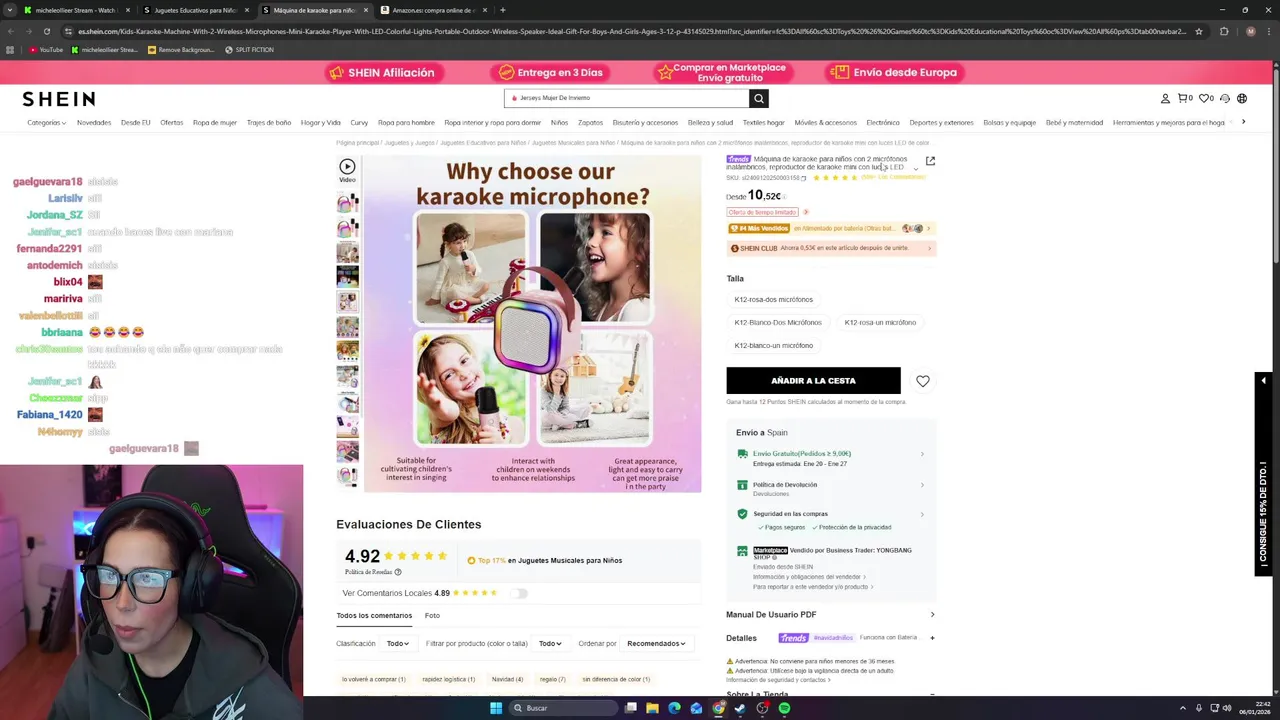This screenshot has width=1280, height=720.
Task: Open Electrónica nav menu item
Action: click(x=883, y=122)
